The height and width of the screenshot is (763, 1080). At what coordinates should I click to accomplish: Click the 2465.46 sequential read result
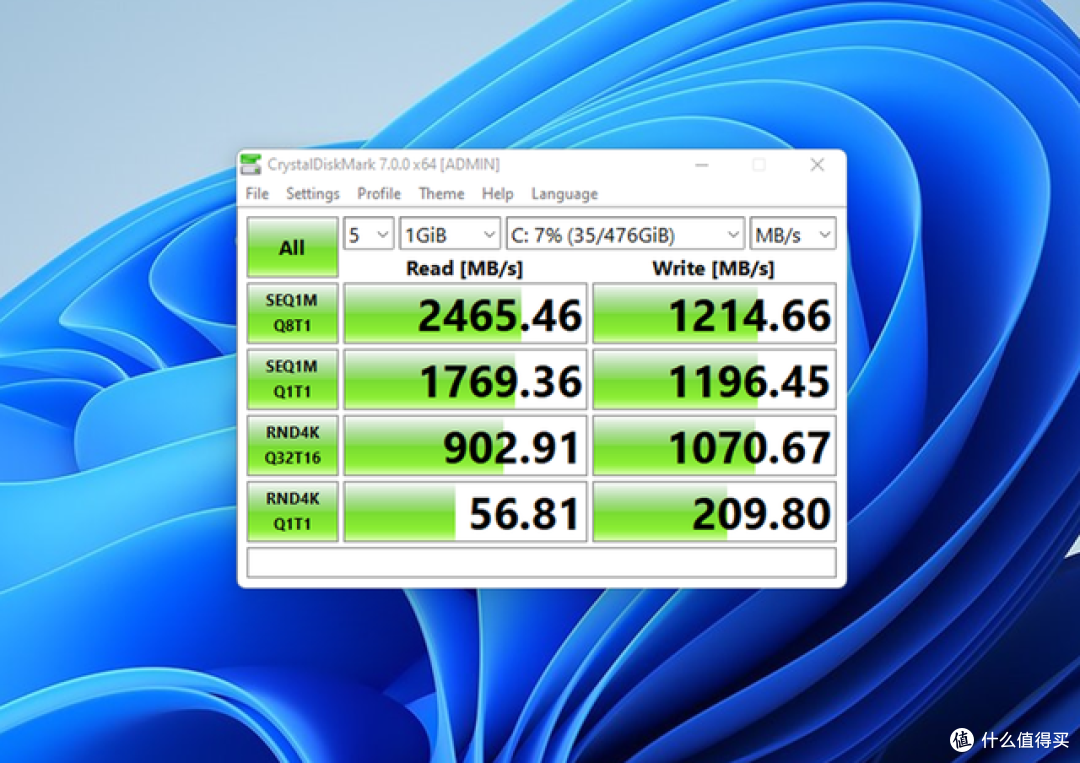click(465, 313)
